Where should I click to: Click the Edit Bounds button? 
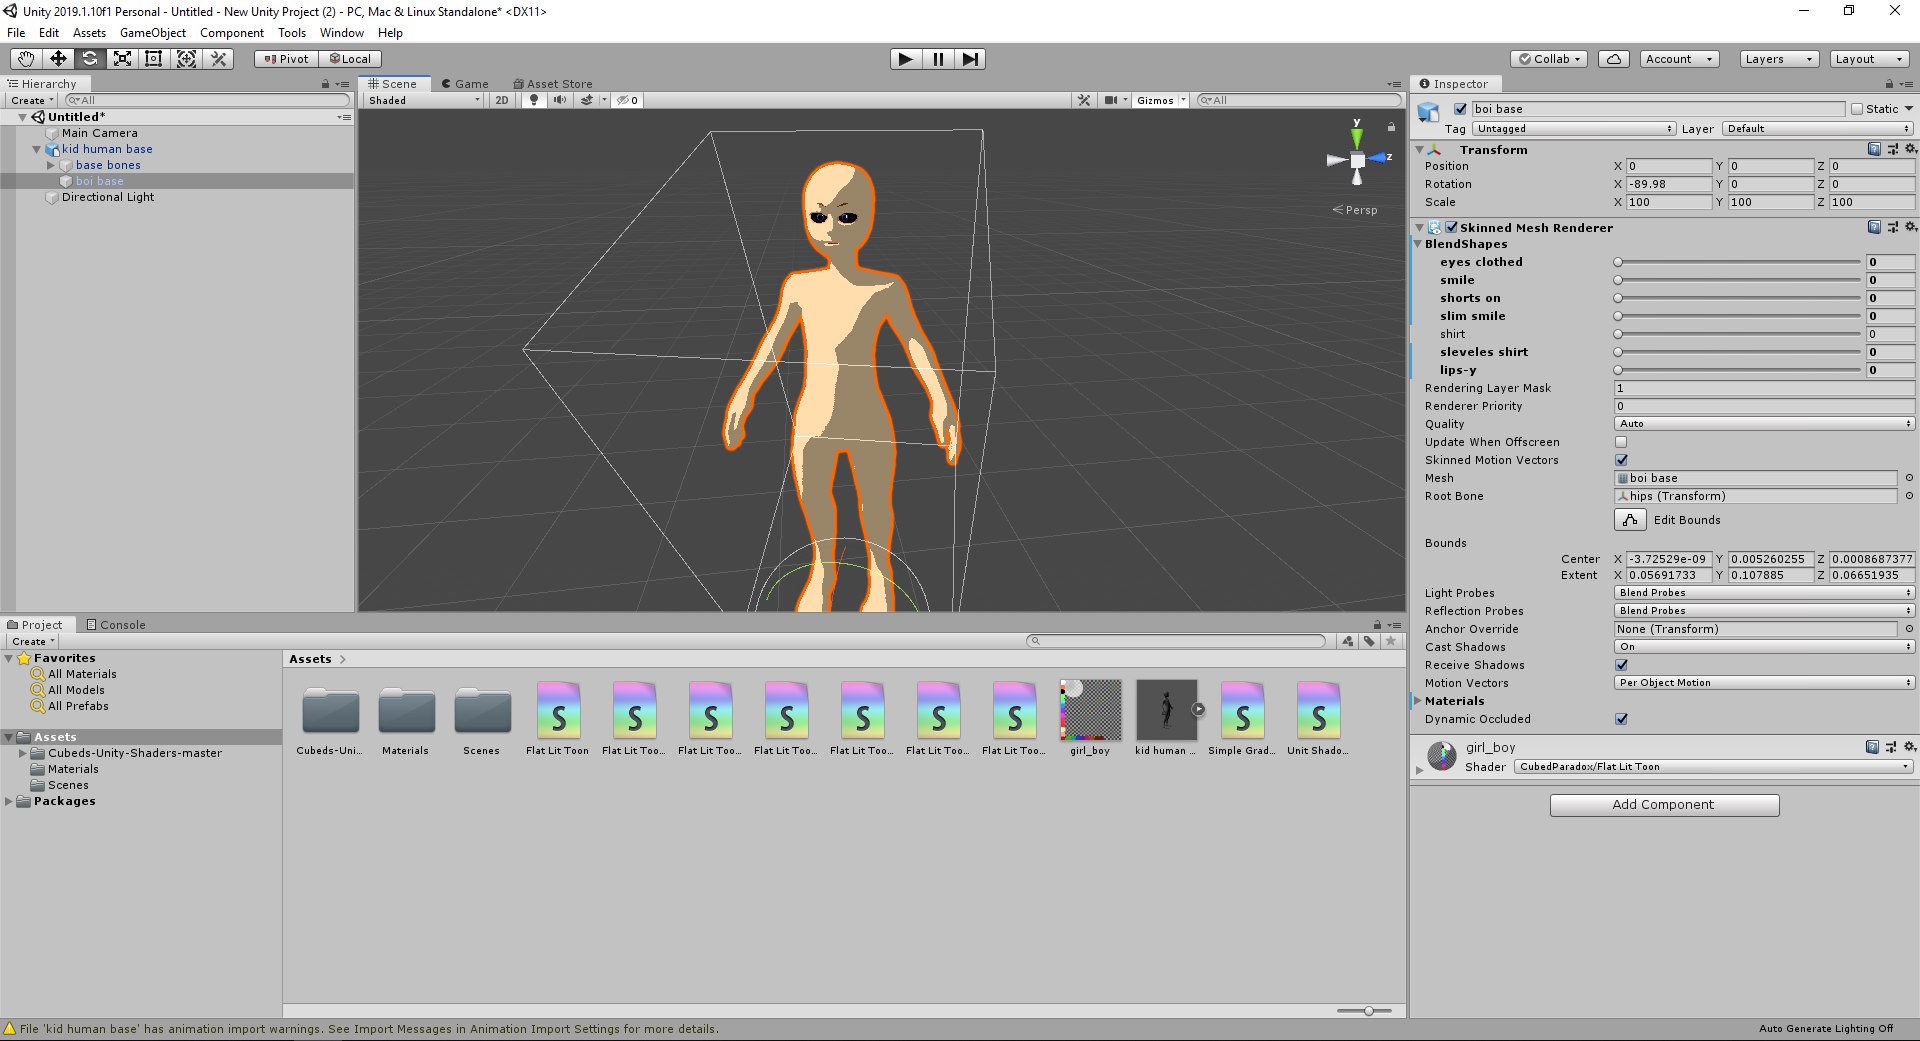point(1630,520)
